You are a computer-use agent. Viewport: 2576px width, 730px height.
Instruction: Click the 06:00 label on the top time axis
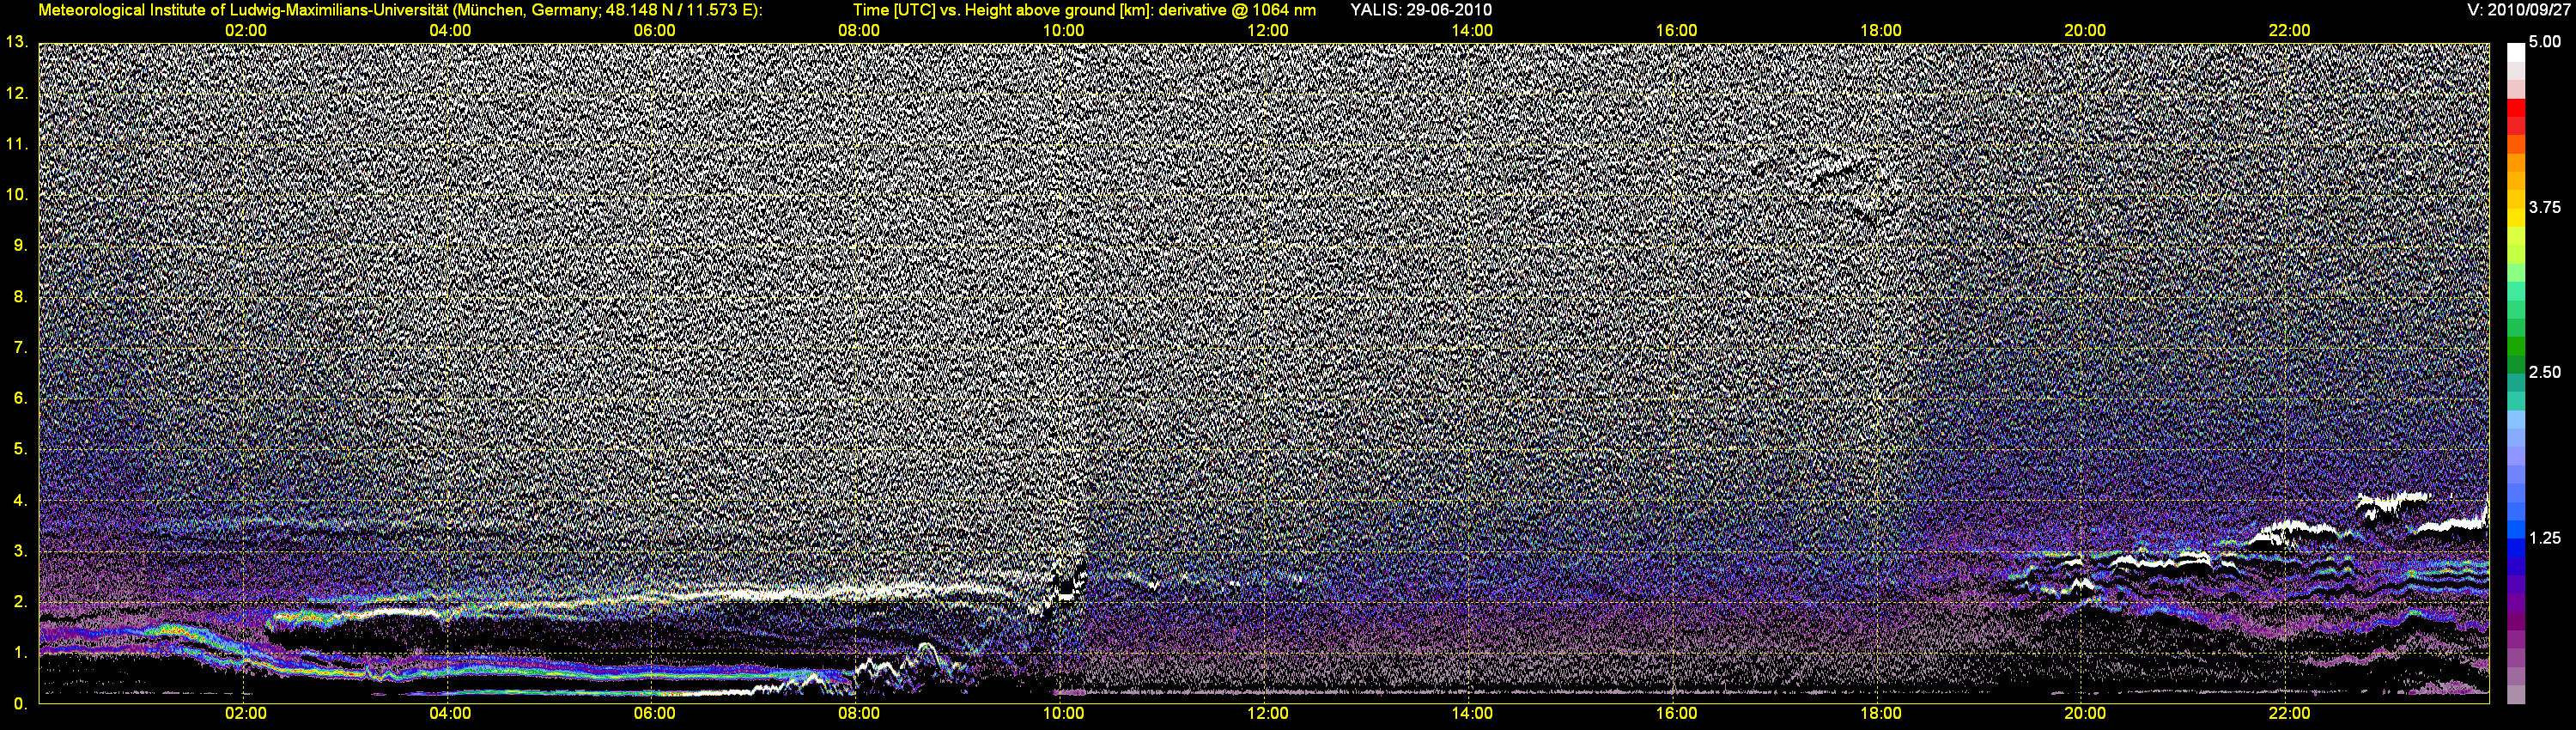655,31
